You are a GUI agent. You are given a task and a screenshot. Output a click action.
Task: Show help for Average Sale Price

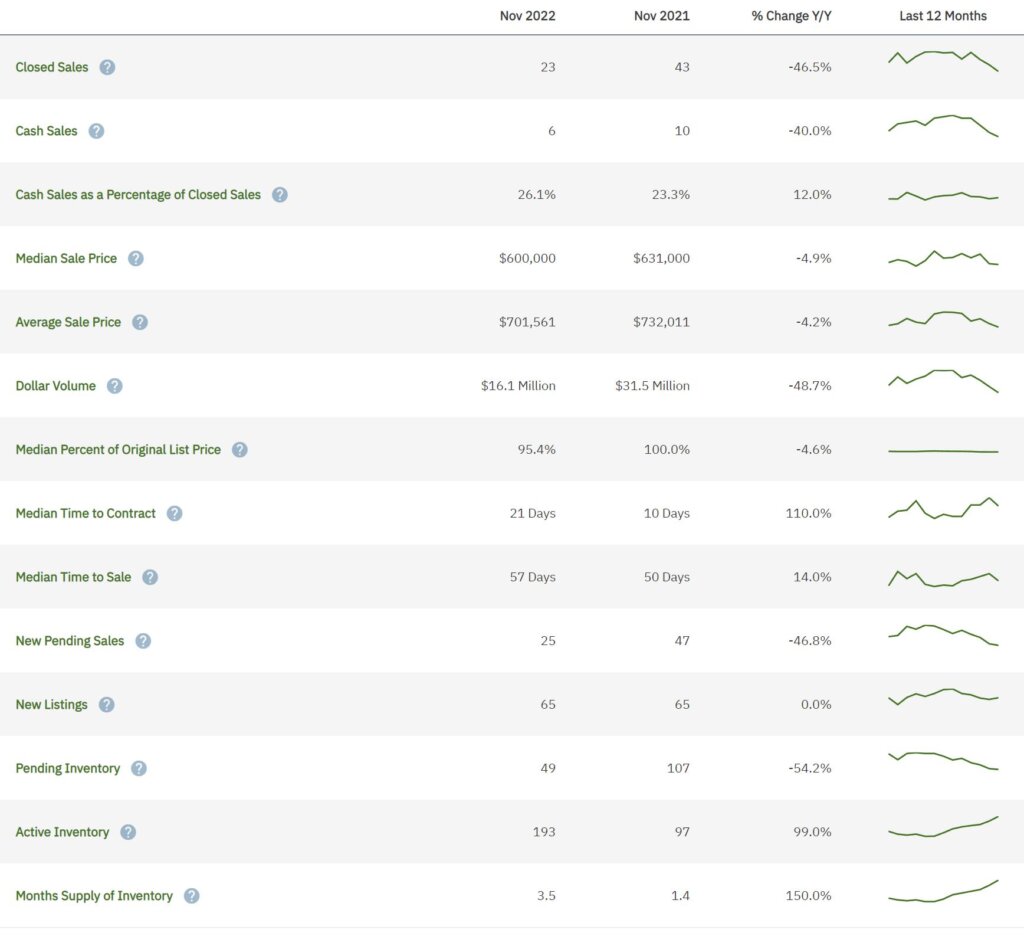pyautogui.click(x=140, y=322)
